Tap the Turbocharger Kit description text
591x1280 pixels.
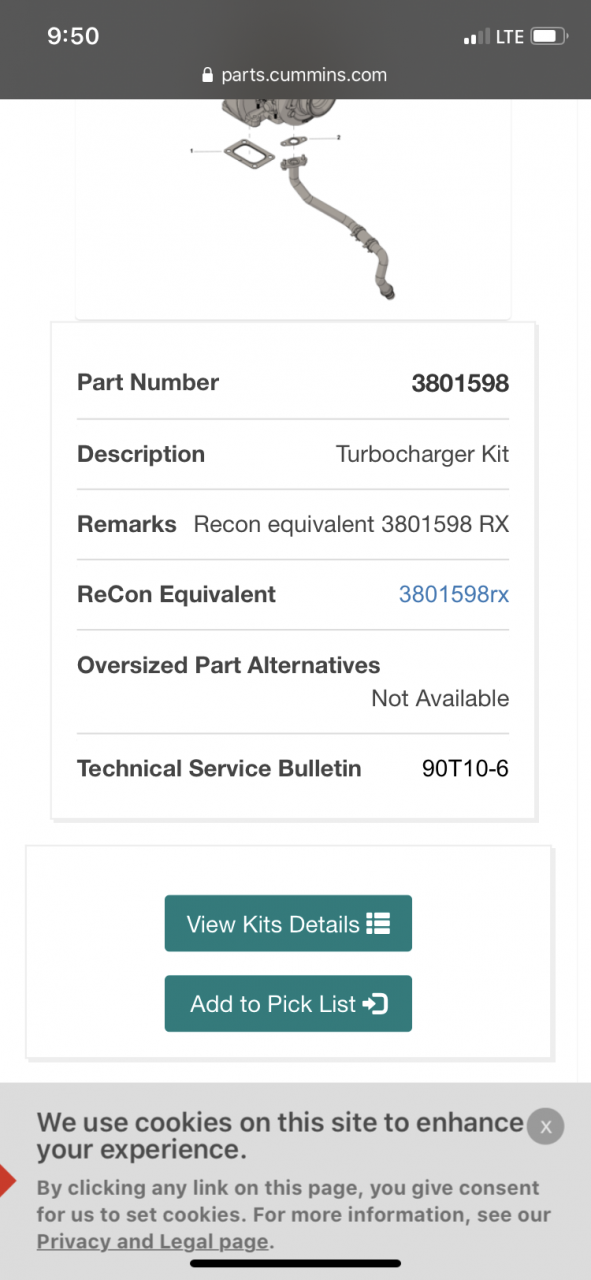(x=422, y=454)
